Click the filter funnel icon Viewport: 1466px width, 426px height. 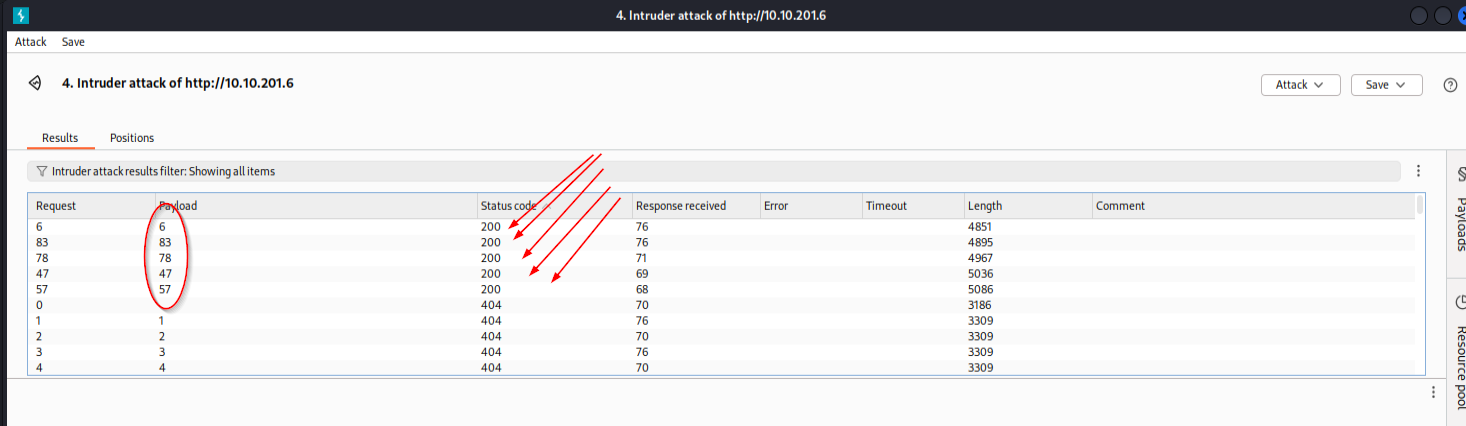coord(41,171)
